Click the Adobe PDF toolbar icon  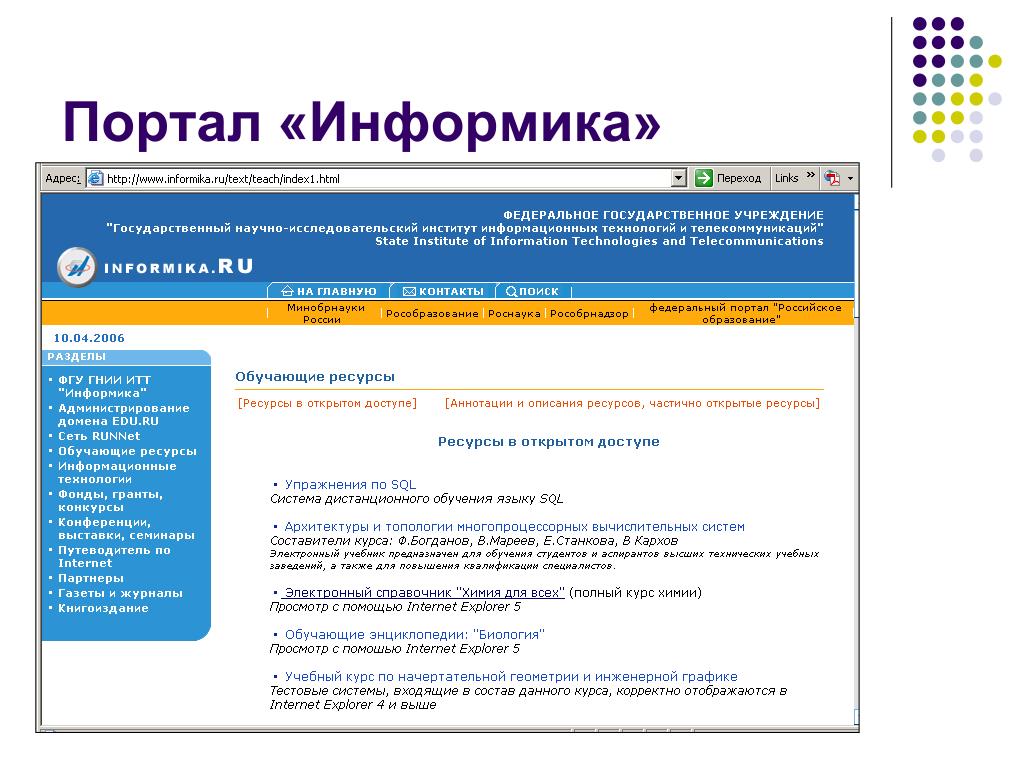coord(832,178)
